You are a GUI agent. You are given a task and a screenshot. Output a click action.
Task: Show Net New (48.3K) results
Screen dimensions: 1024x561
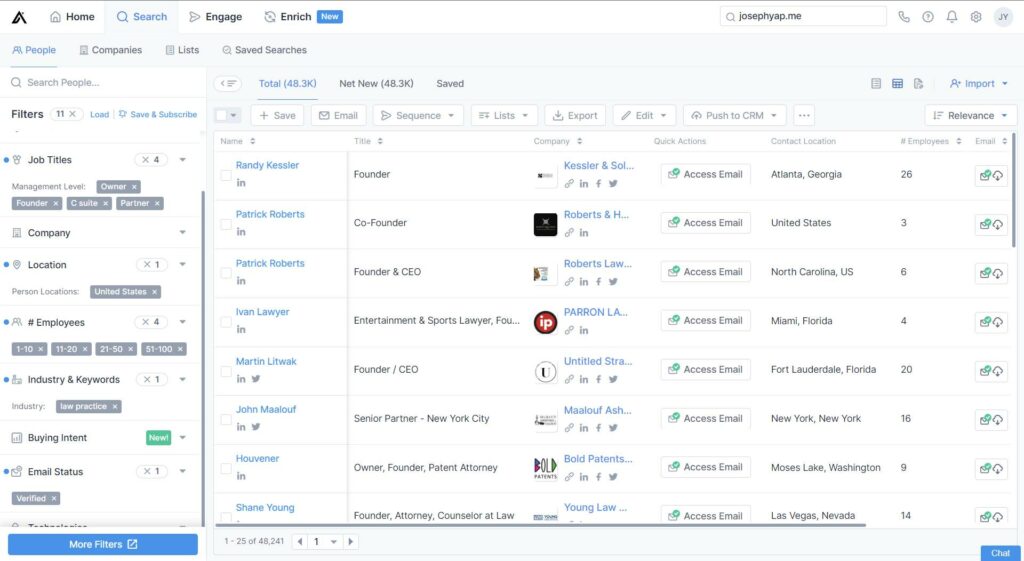pos(376,84)
